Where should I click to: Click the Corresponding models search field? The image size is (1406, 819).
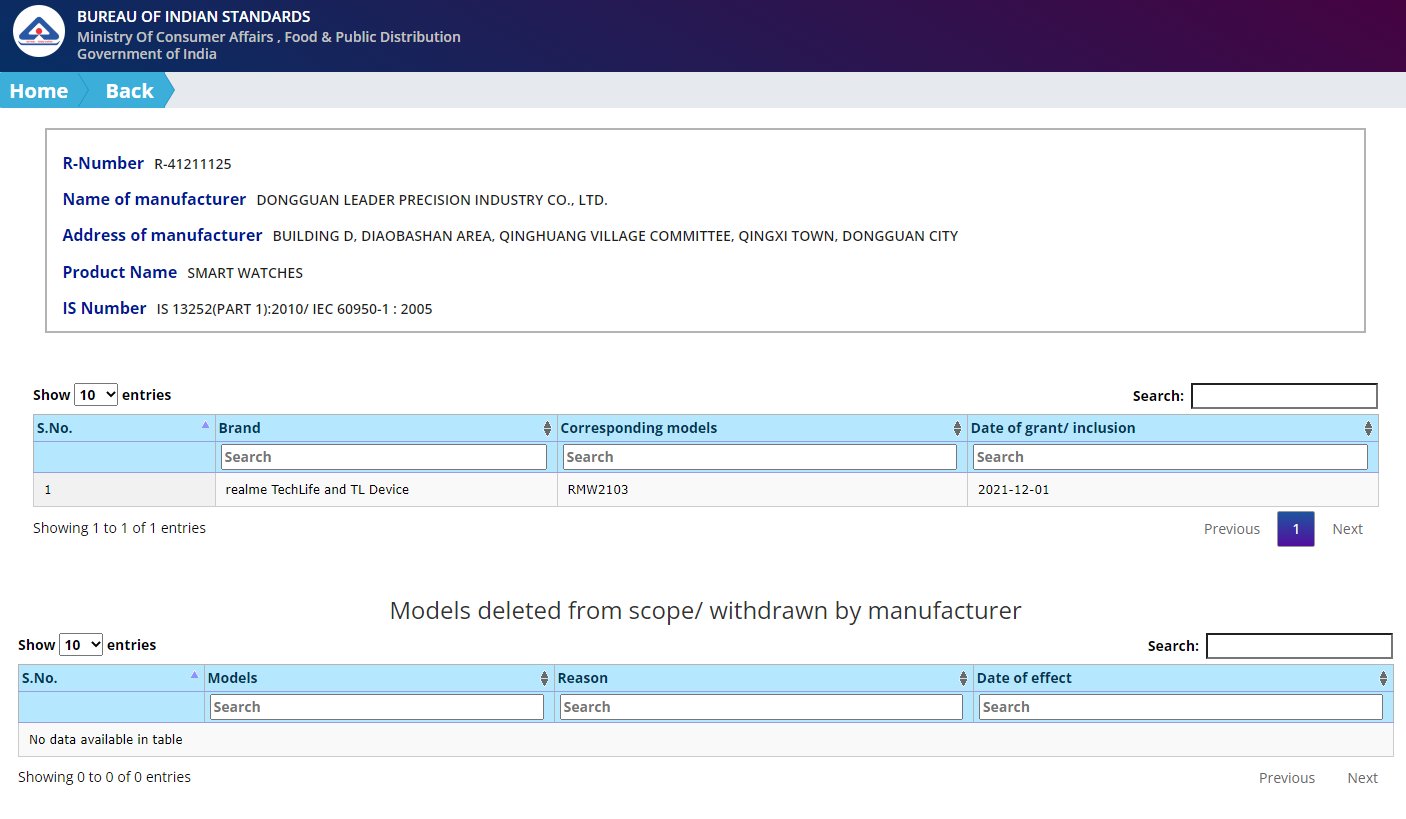tap(760, 457)
